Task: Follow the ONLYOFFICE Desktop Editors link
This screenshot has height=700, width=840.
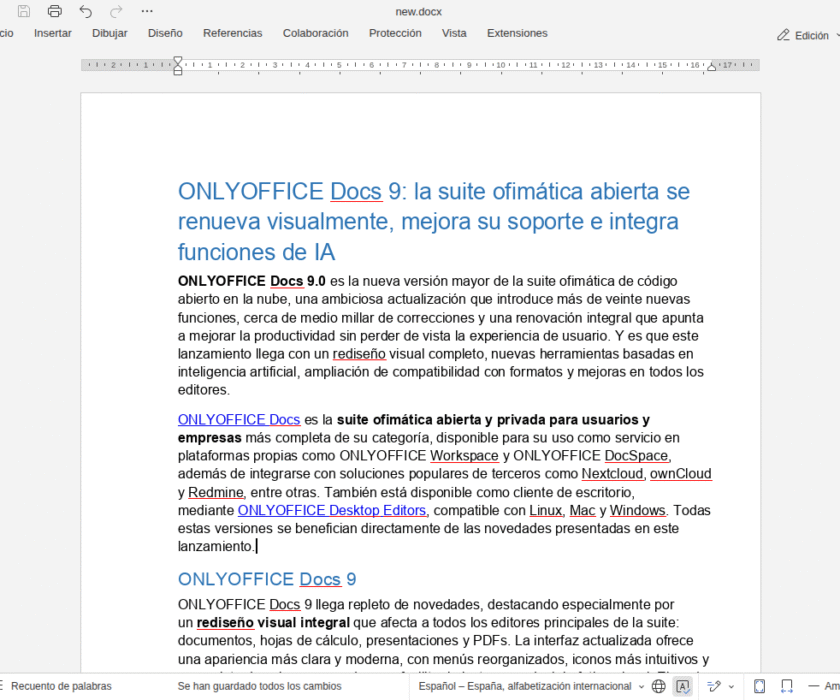Action: coord(332,510)
